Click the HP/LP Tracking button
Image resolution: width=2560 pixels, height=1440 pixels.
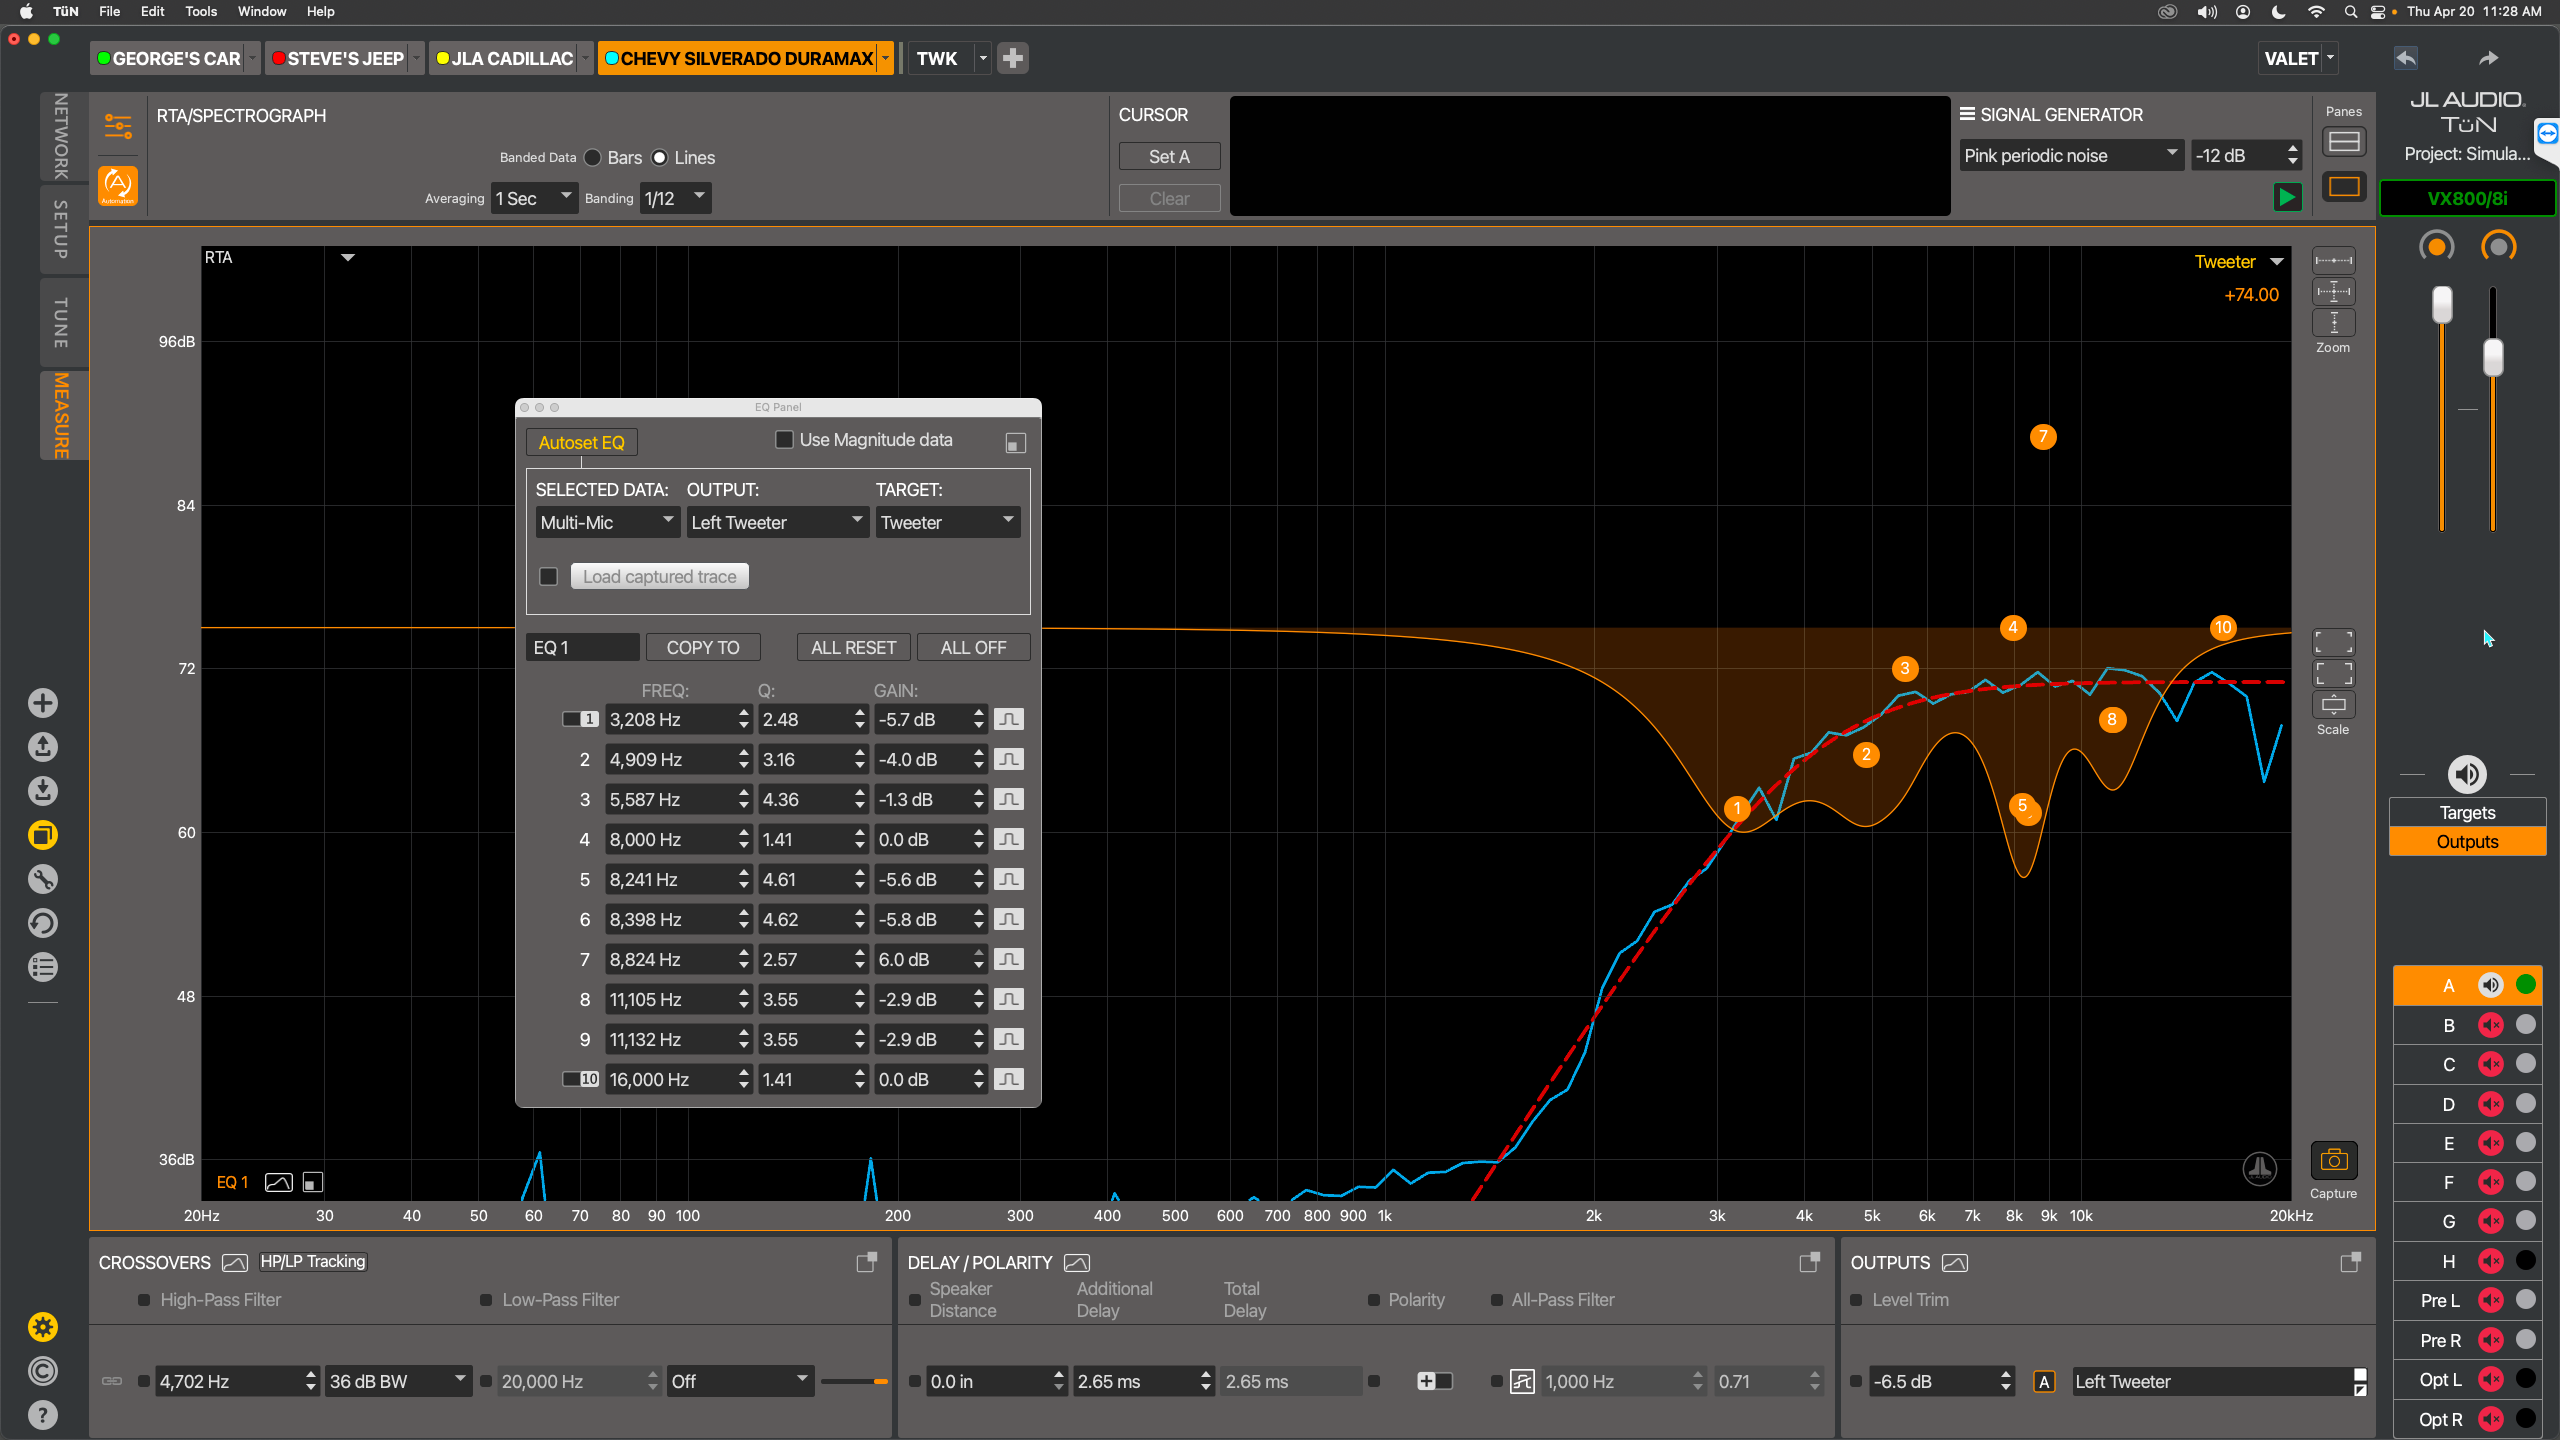313,1262
